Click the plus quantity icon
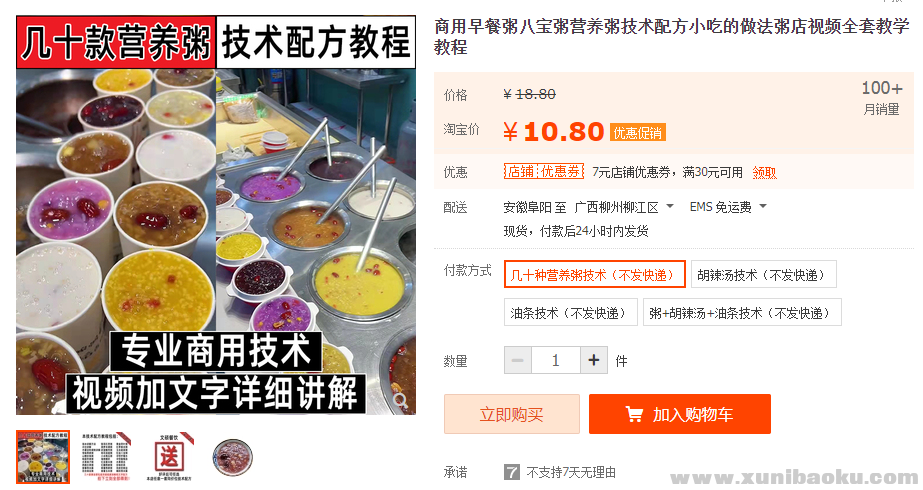Screen dimensions: 923x490 point(594,360)
